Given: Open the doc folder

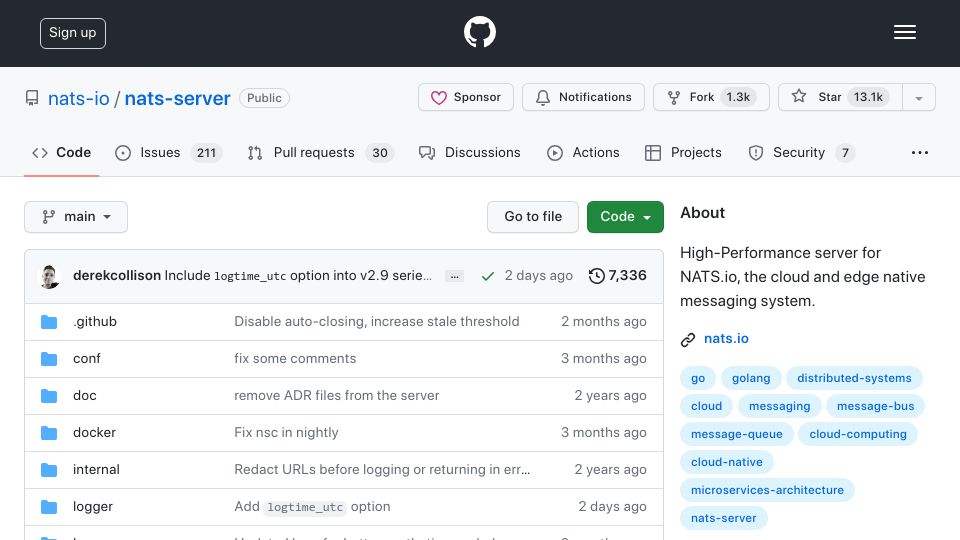Looking at the screenshot, I should pyautogui.click(x=84, y=396).
